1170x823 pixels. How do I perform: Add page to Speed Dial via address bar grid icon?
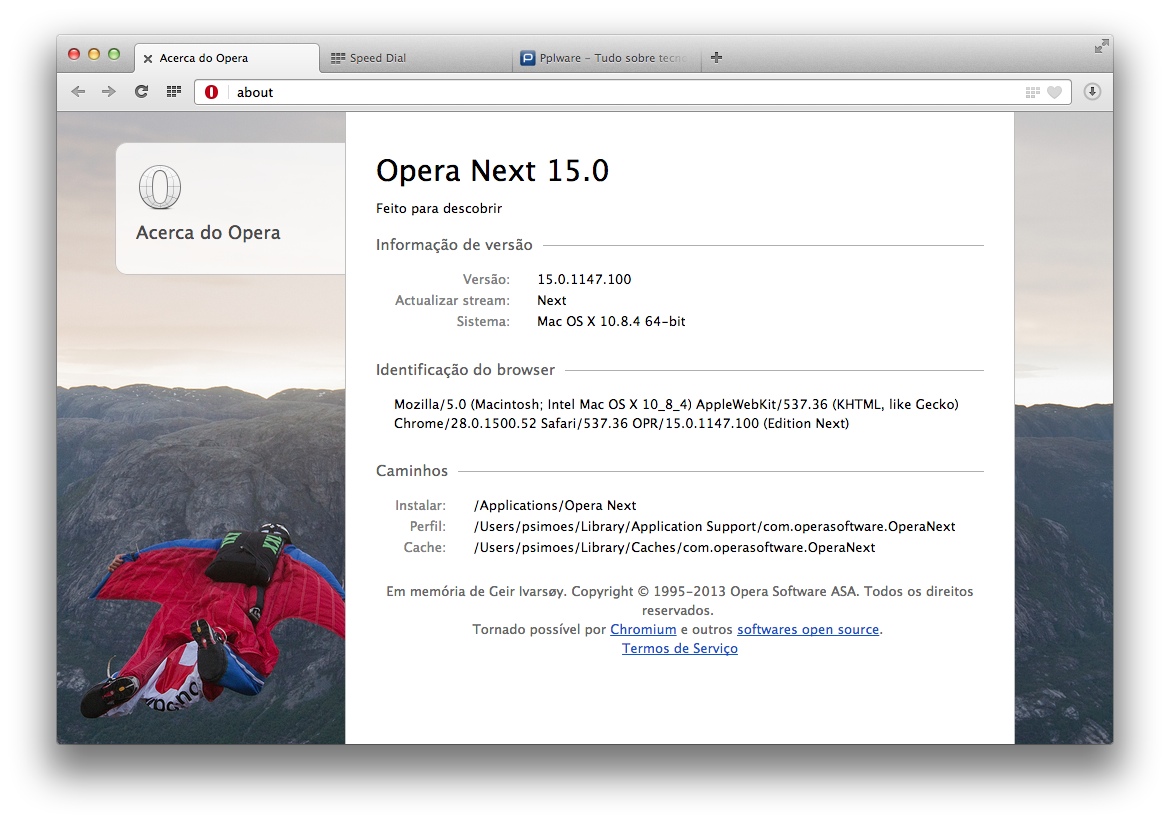[x=1033, y=93]
